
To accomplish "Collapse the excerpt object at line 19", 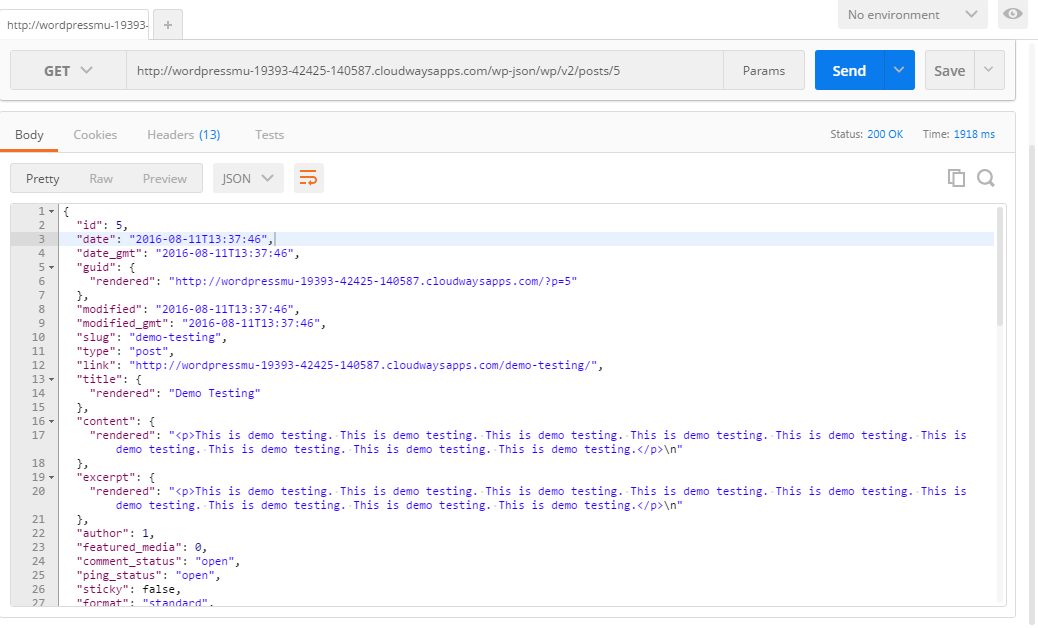I will (x=52, y=477).
